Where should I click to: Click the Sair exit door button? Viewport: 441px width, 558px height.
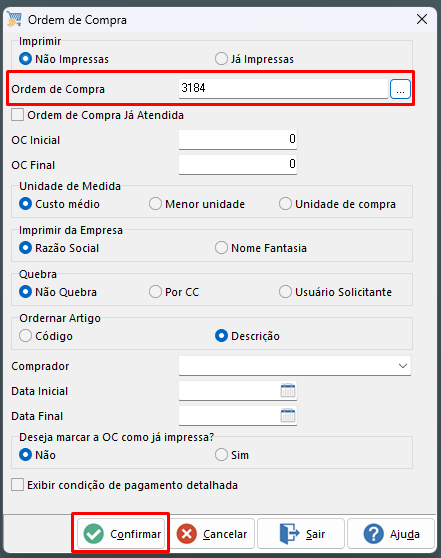(x=301, y=533)
